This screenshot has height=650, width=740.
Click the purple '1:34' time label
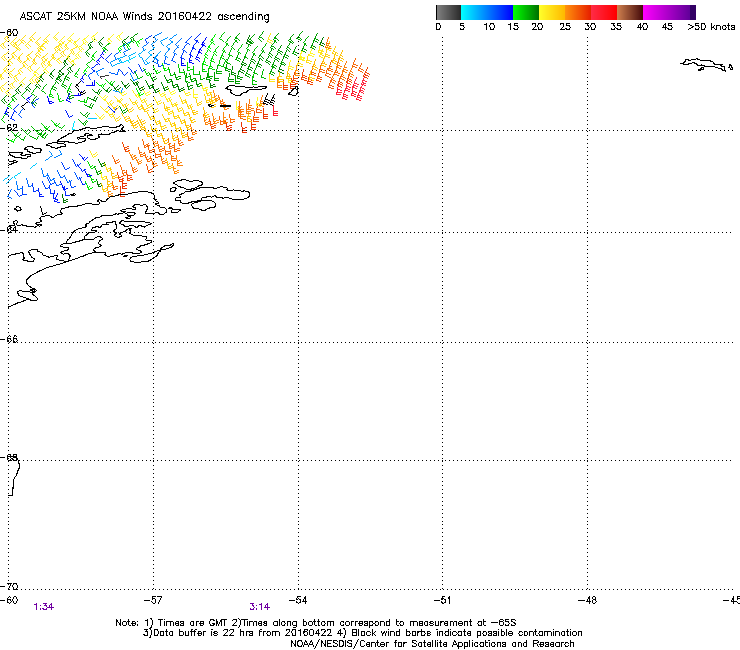43,607
